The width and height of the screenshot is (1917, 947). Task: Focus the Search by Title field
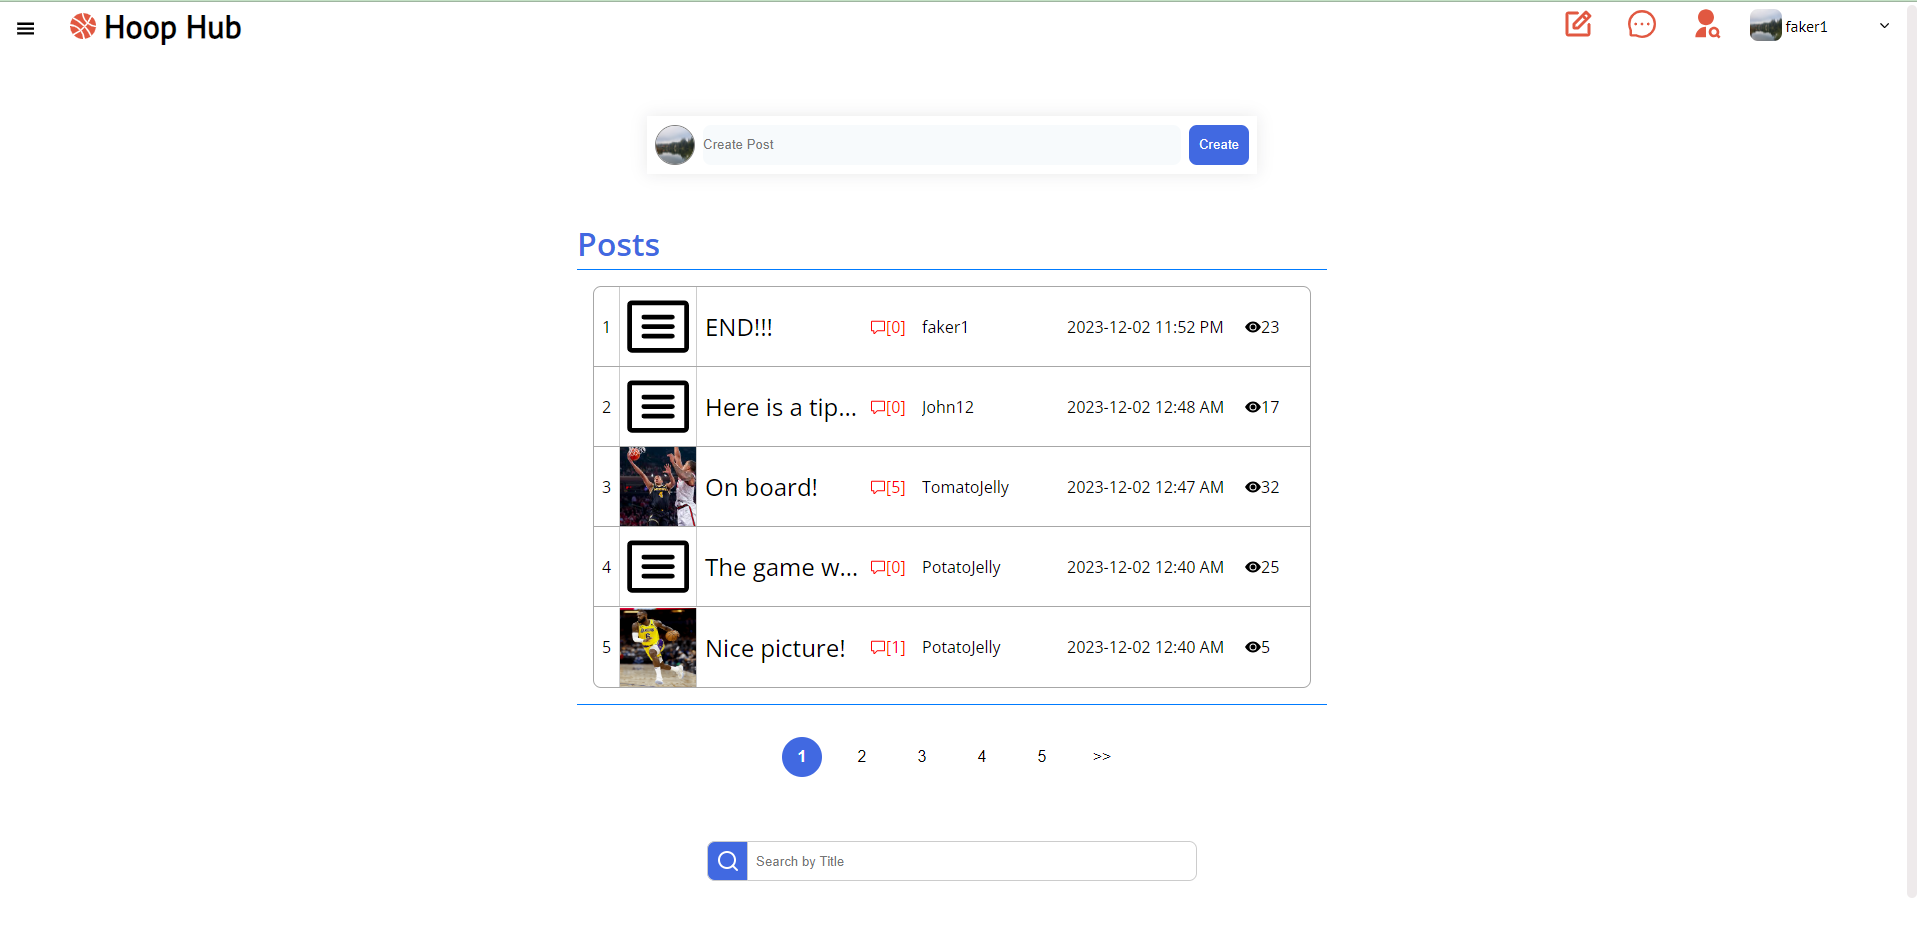[970, 861]
